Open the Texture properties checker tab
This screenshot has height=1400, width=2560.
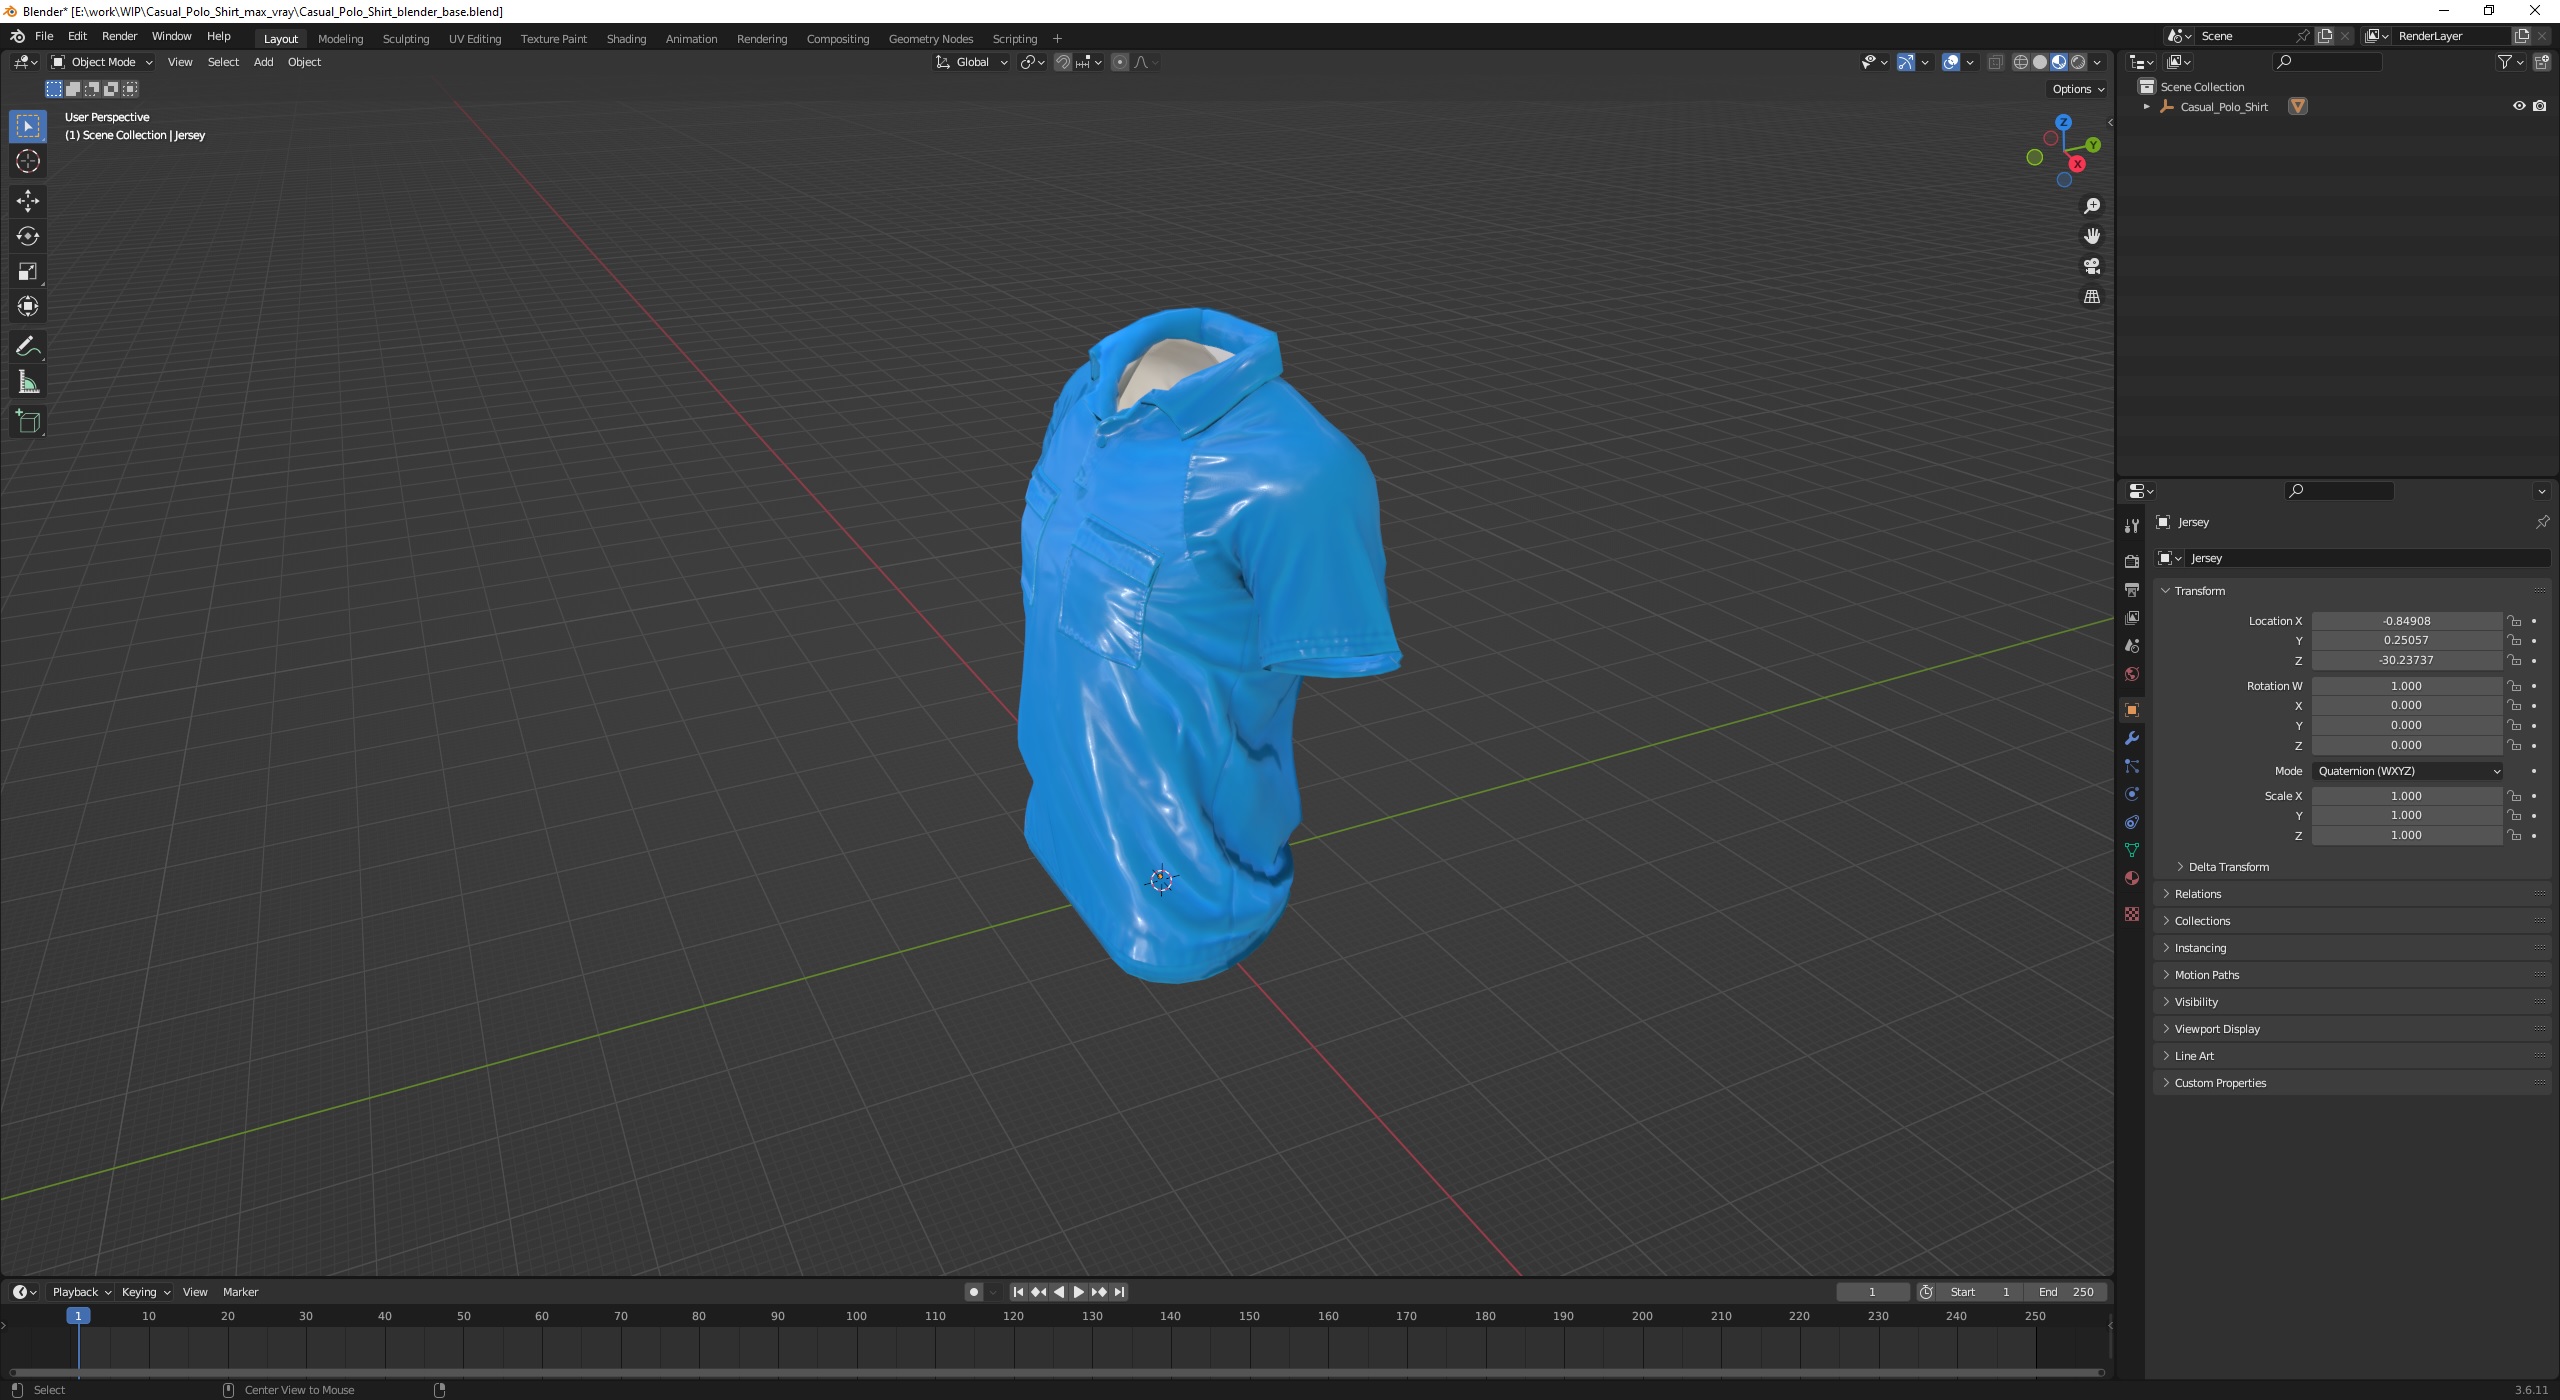[2132, 914]
